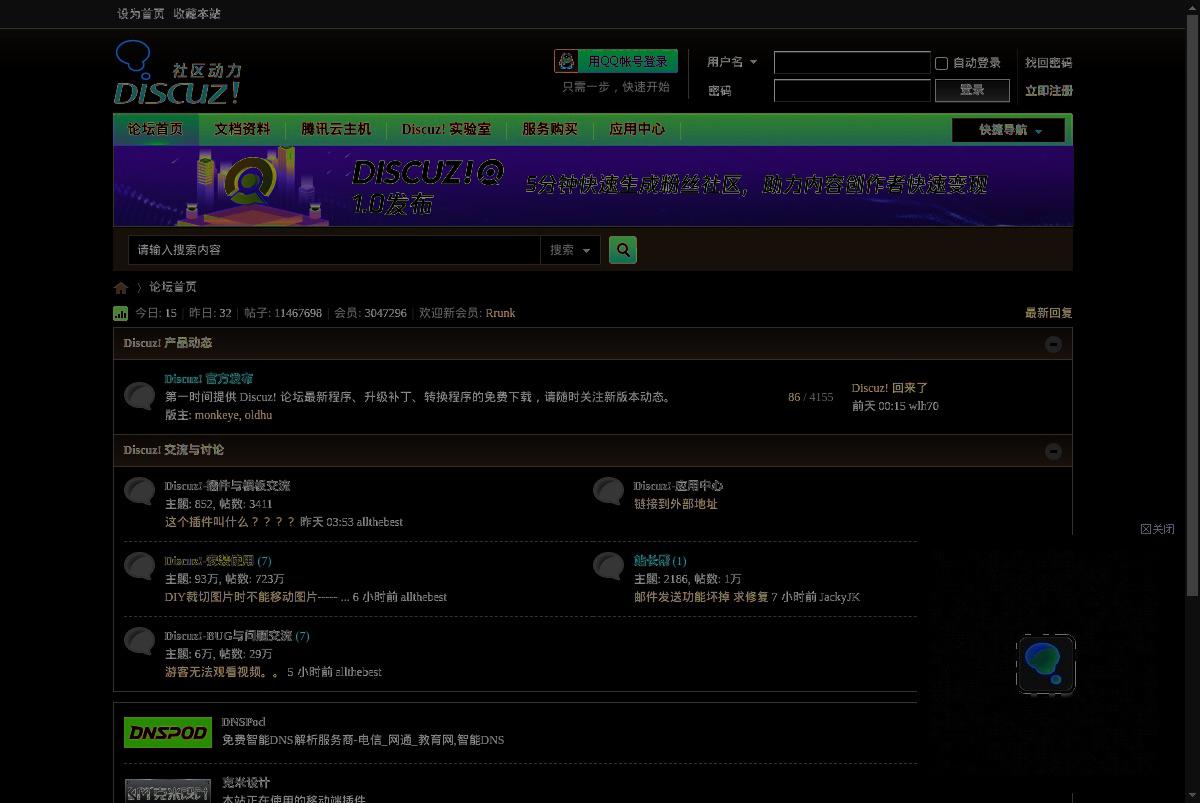
Task: Click the 克米设计 logo image
Action: coord(168,790)
